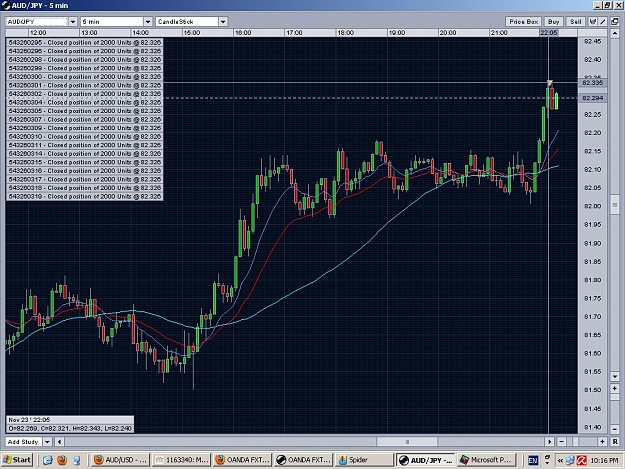Click closed position entry 643260295

click(x=85, y=42)
